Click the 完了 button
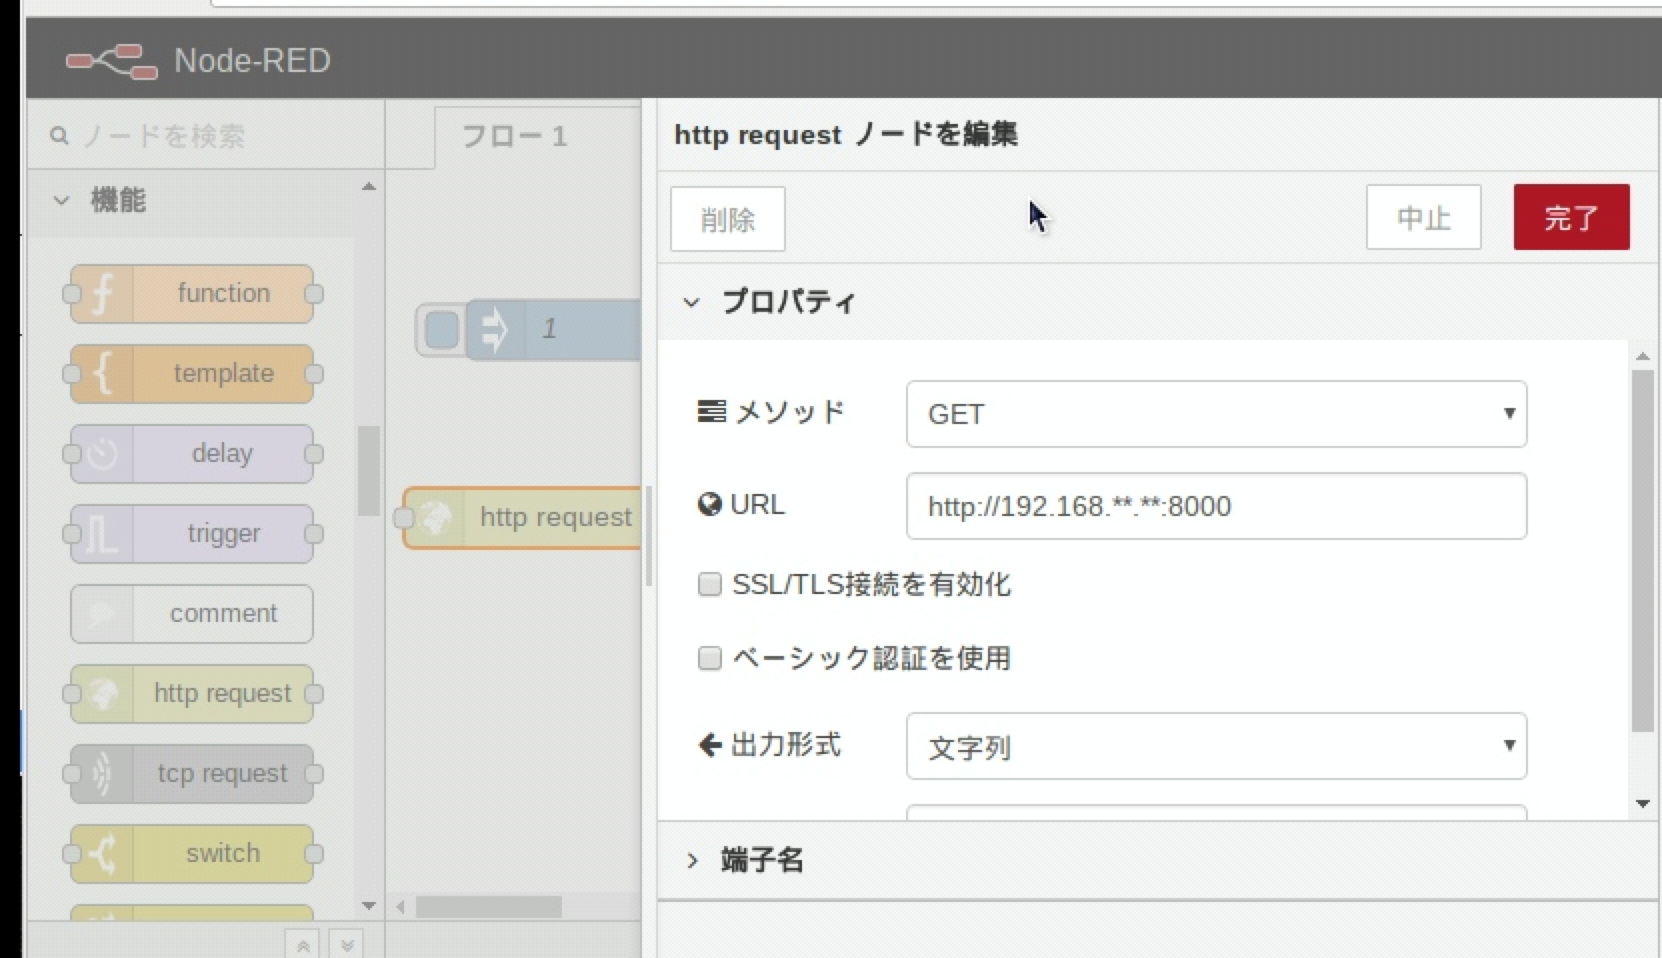Viewport: 1662px width, 958px height. click(1570, 217)
